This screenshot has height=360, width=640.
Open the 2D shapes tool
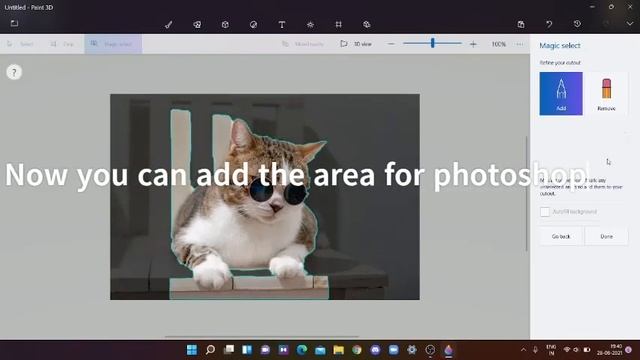coord(197,24)
